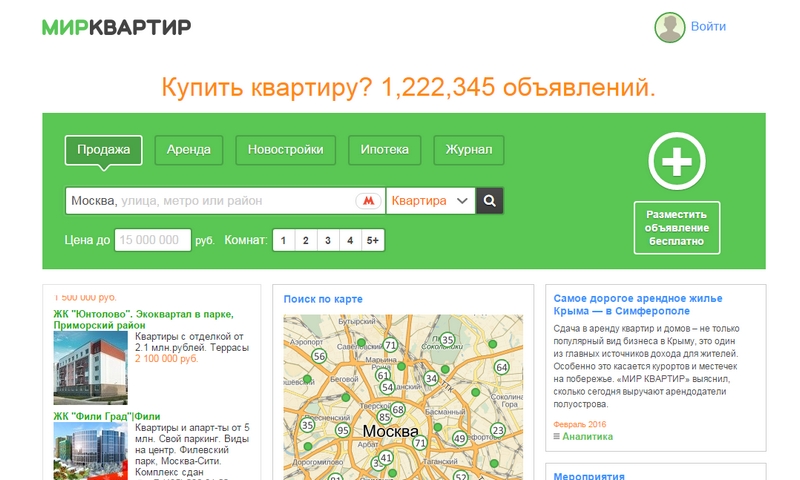Click the МИРКВАРТИР logo
The height and width of the screenshot is (480, 800).
click(116, 27)
